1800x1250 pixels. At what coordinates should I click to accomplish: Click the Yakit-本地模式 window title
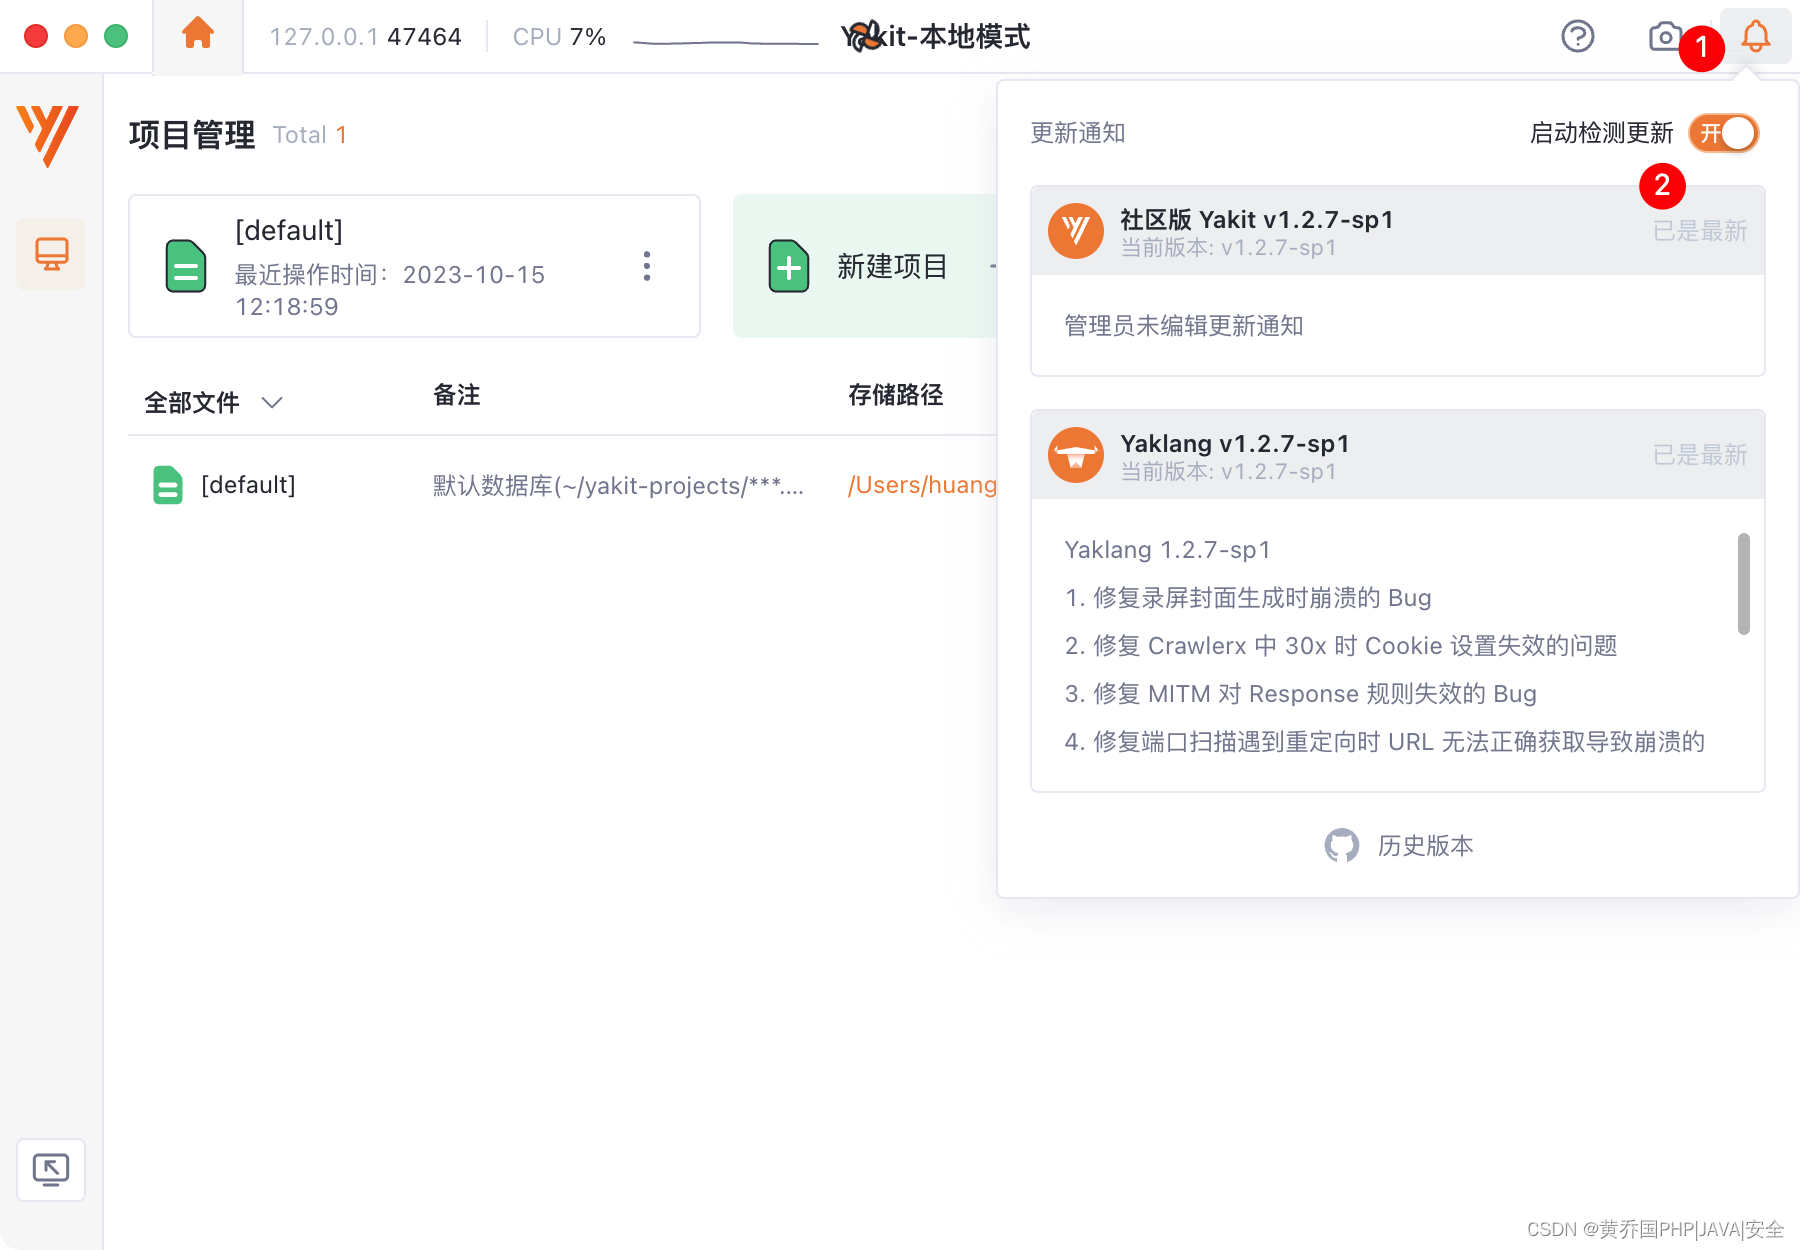click(935, 37)
